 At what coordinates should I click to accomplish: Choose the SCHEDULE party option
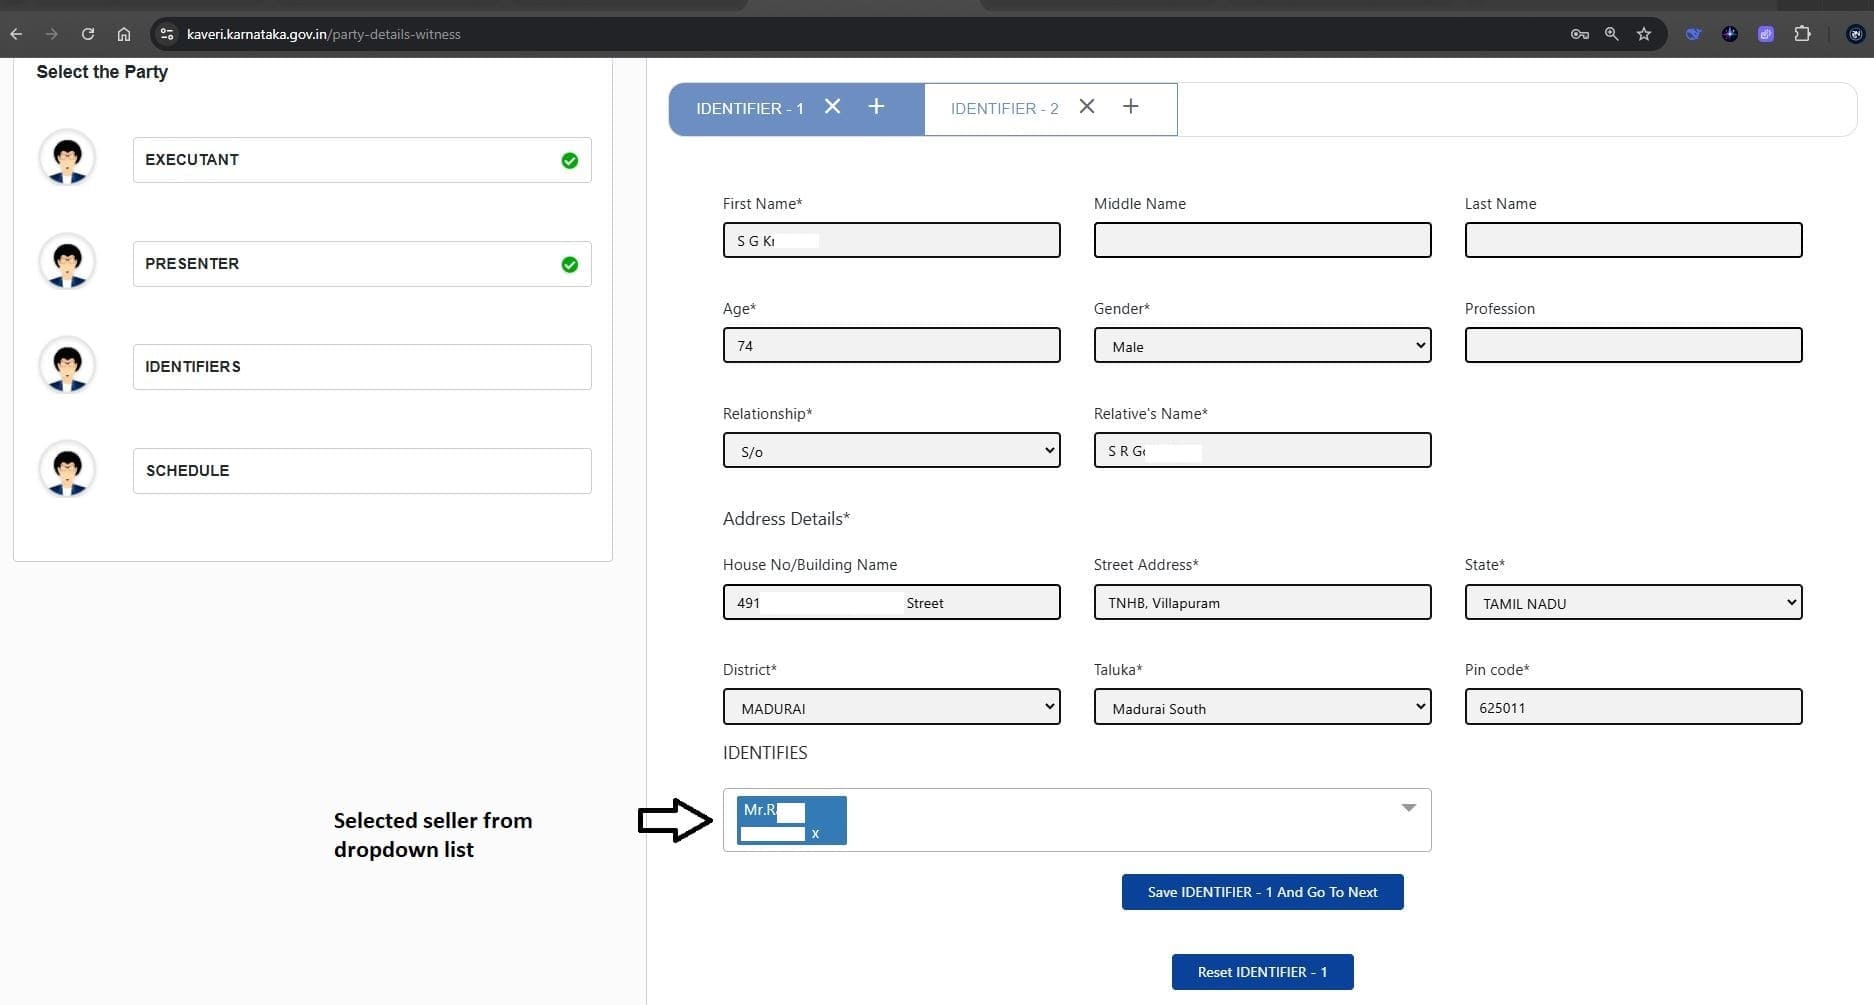click(x=361, y=471)
